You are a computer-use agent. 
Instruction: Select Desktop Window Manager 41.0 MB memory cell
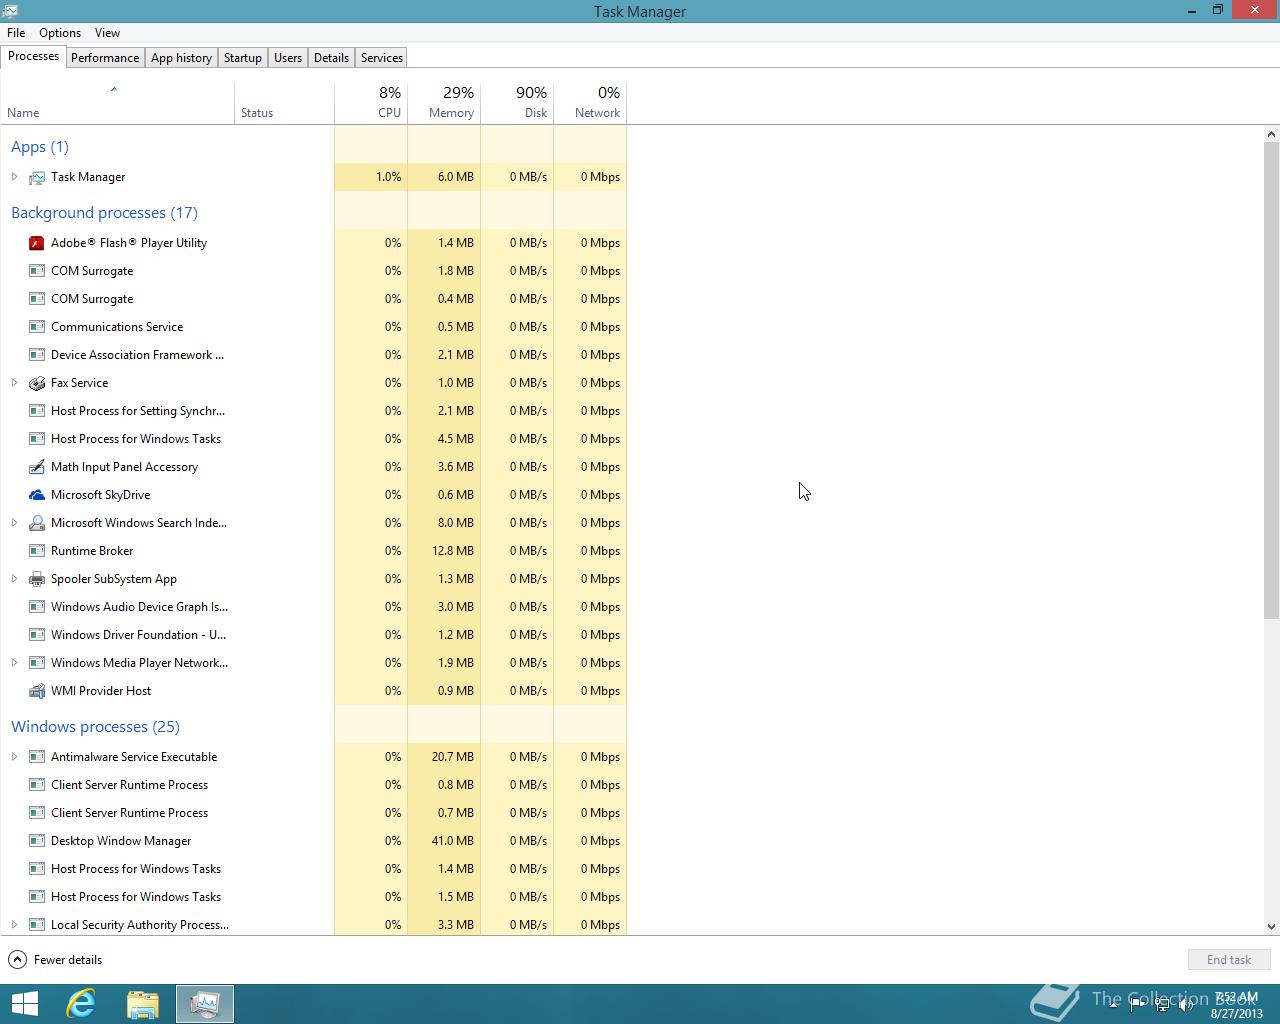point(444,841)
